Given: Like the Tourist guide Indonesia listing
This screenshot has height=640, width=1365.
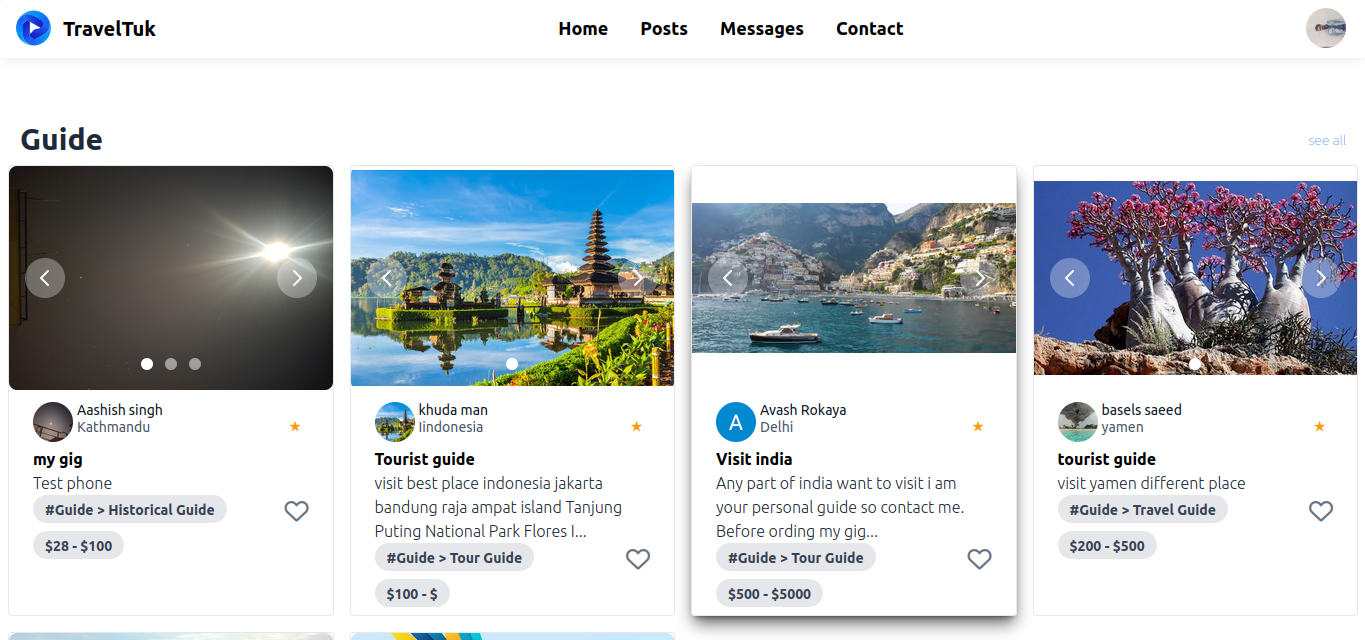Looking at the screenshot, I should point(638,559).
